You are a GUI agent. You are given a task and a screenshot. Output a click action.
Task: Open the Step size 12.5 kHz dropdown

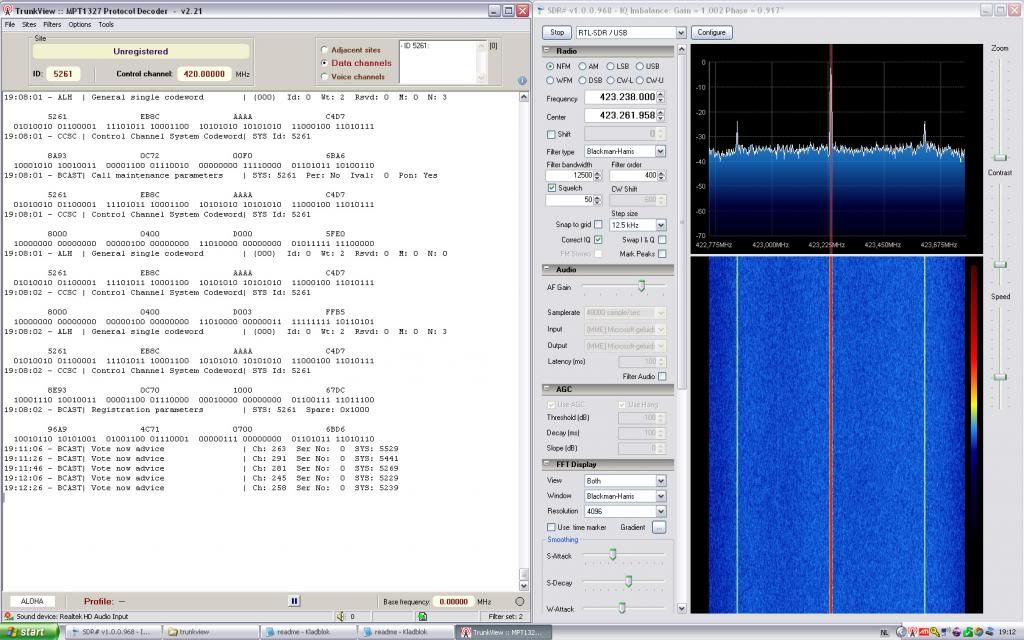(661, 225)
